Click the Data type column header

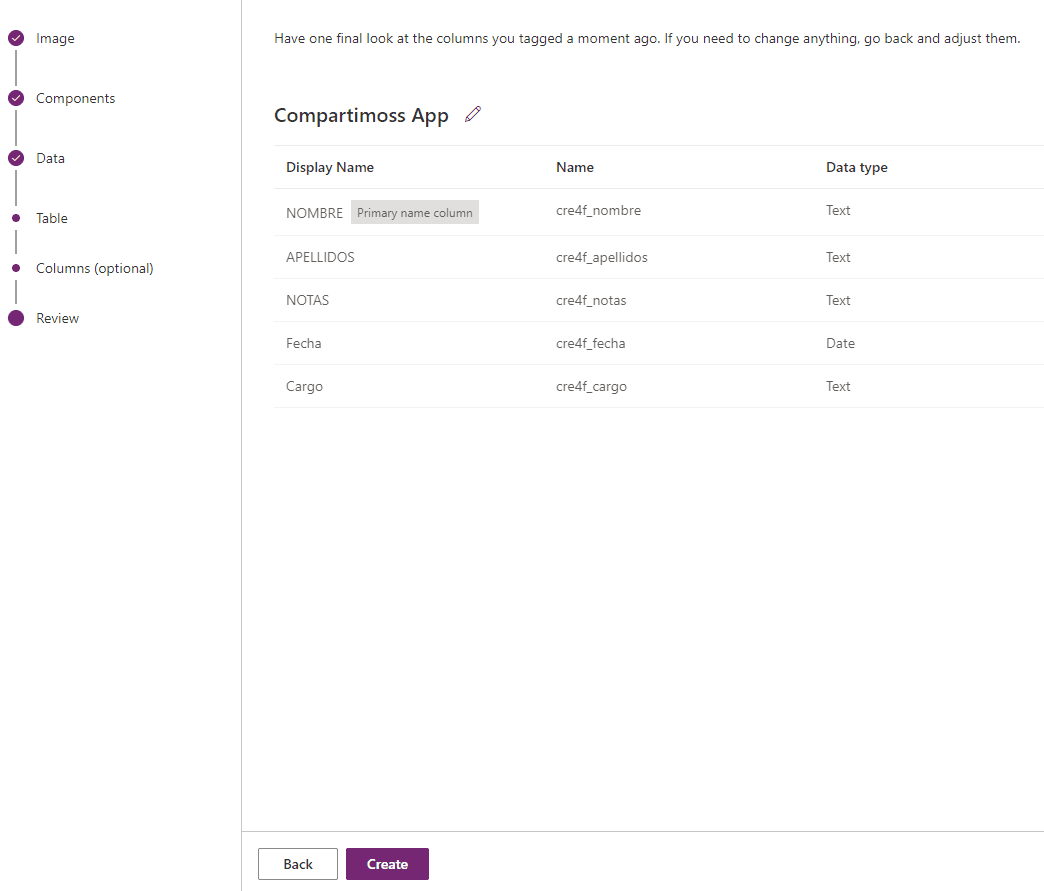coord(856,167)
